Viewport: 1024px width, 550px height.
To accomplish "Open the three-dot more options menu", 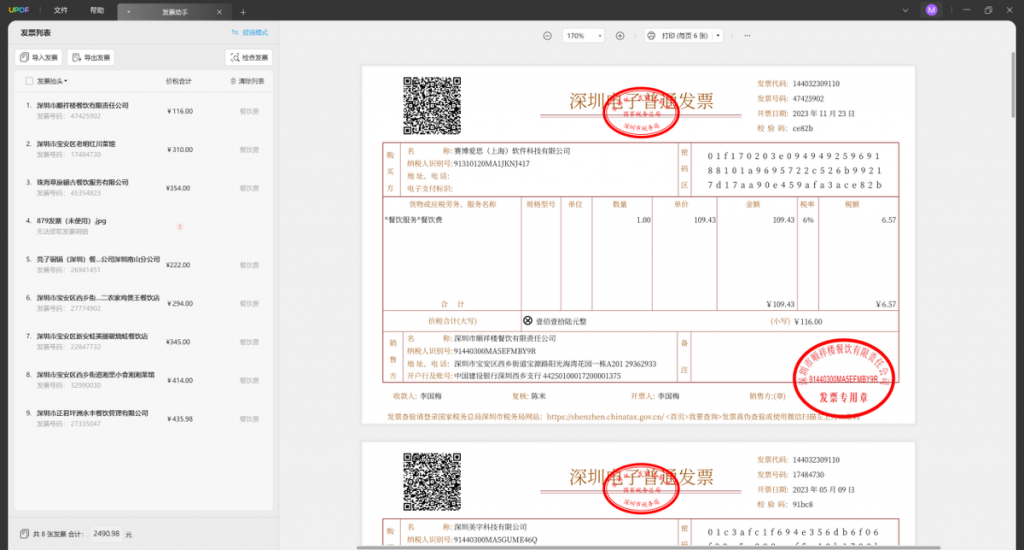I will 747,36.
